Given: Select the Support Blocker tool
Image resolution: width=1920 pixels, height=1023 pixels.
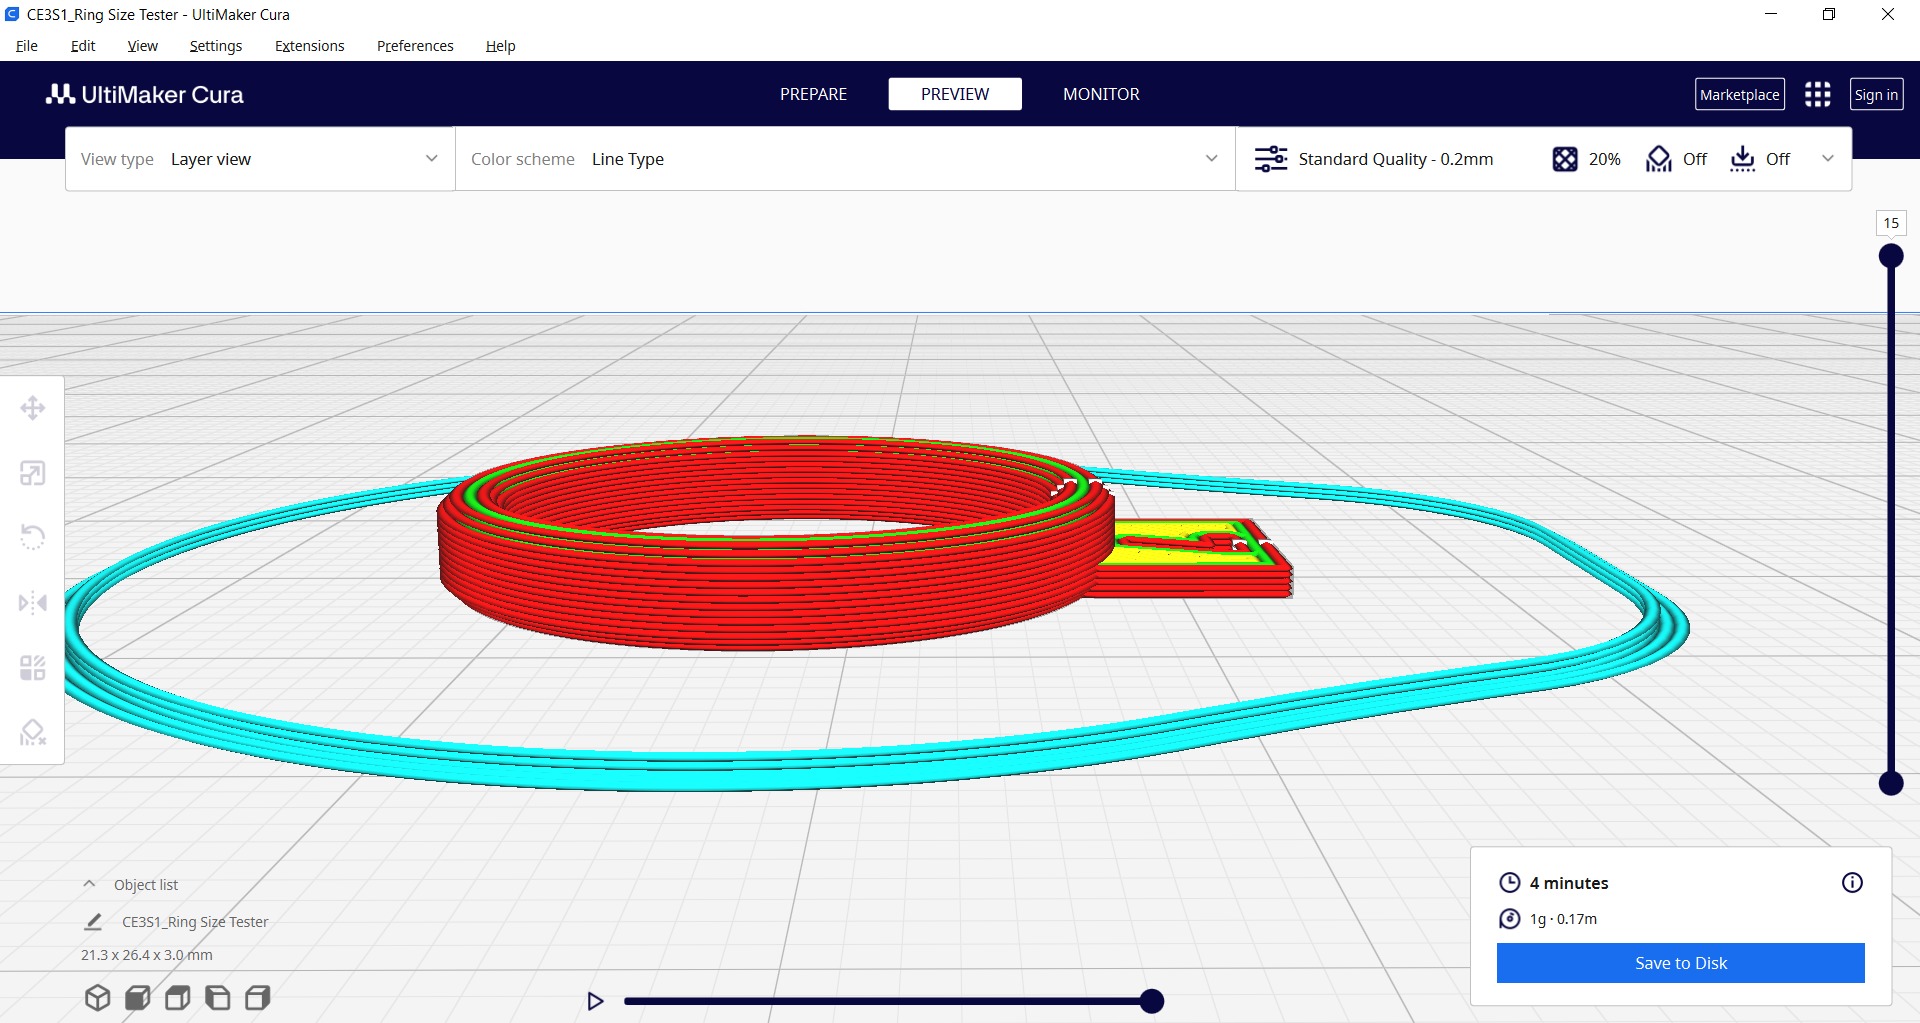Looking at the screenshot, I should click(x=32, y=733).
